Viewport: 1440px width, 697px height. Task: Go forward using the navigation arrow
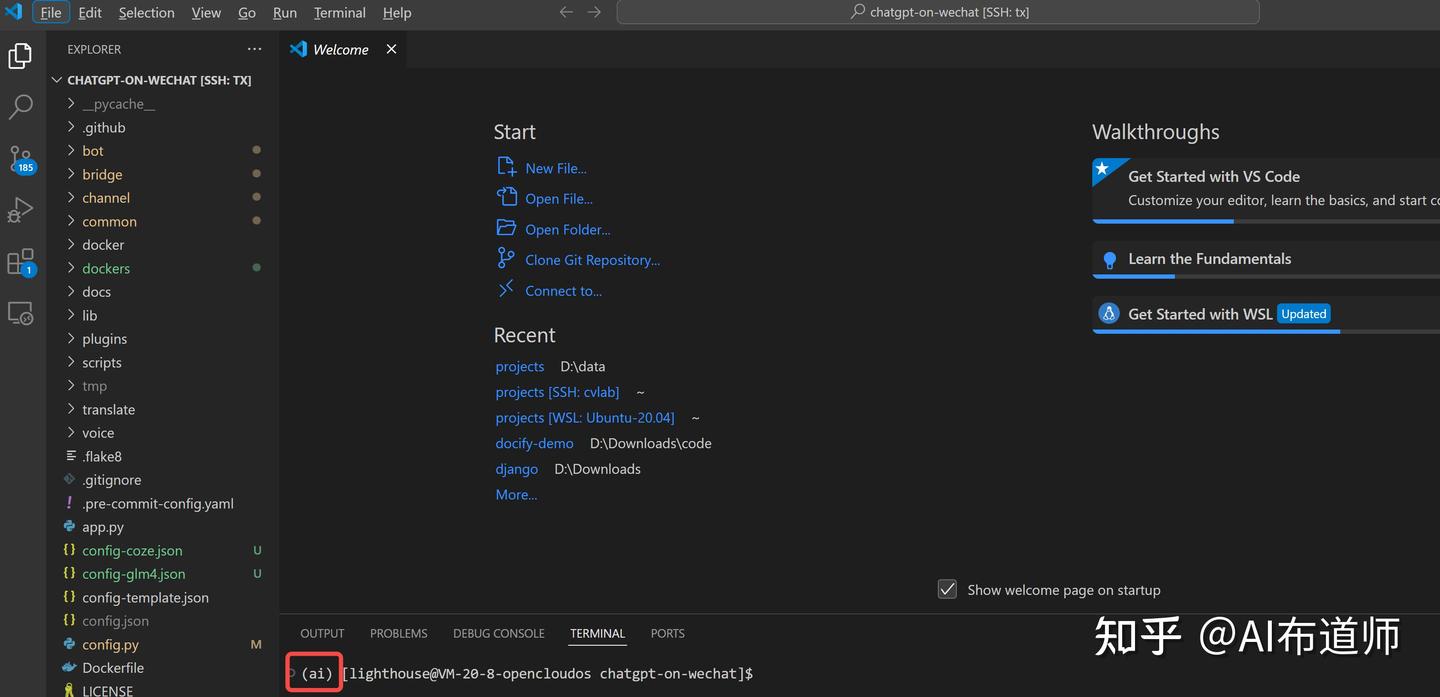pos(594,12)
